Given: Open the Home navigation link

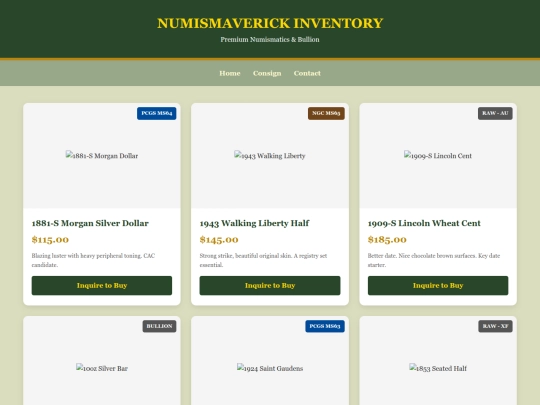Looking at the screenshot, I should [230, 73].
